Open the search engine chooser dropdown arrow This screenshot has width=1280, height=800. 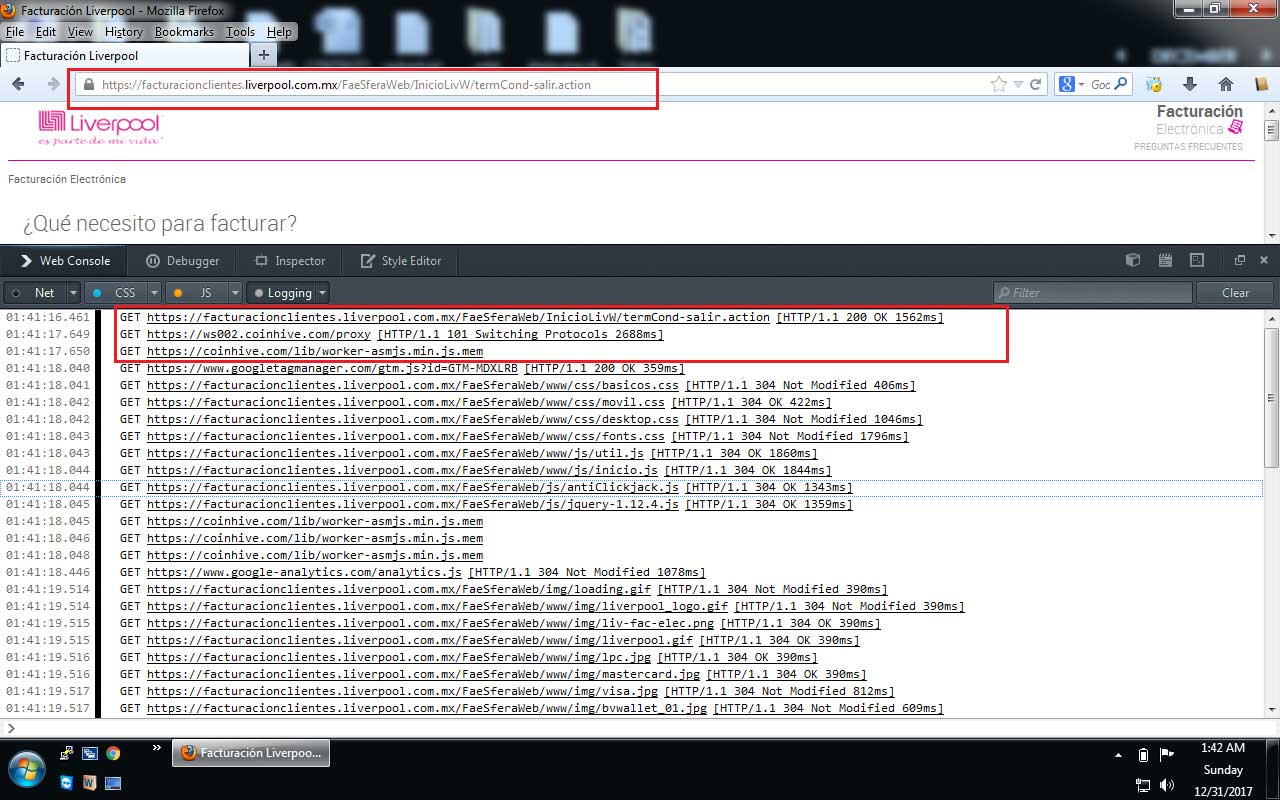point(1081,85)
